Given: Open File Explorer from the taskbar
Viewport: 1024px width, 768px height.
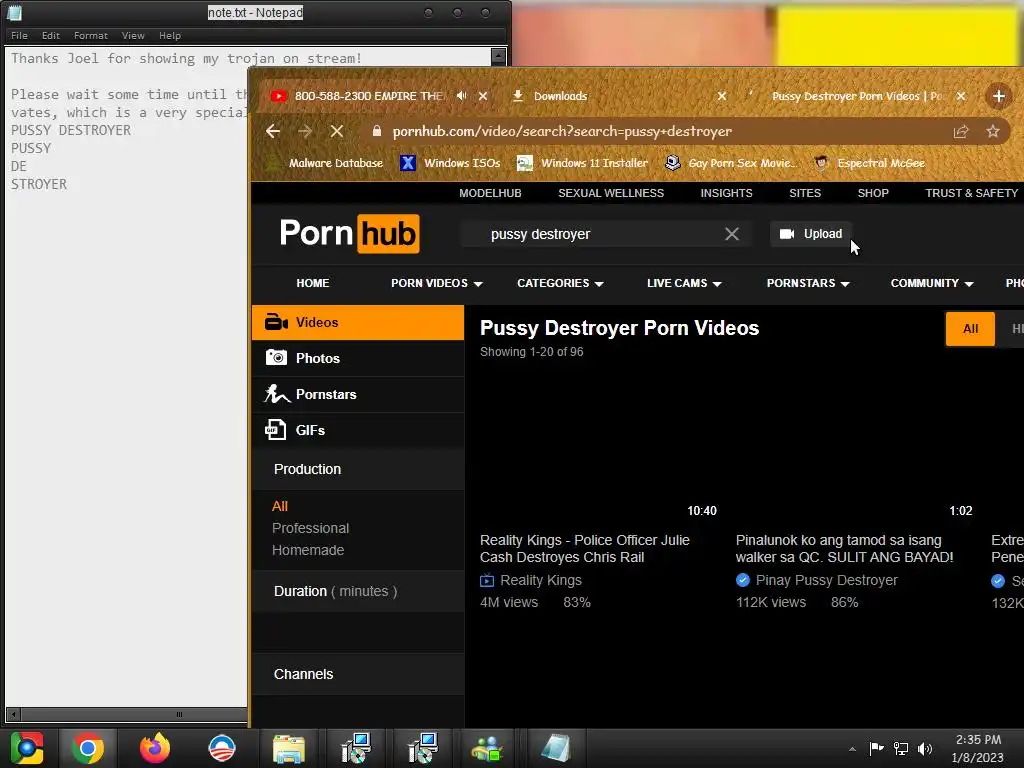Looking at the screenshot, I should click(289, 748).
